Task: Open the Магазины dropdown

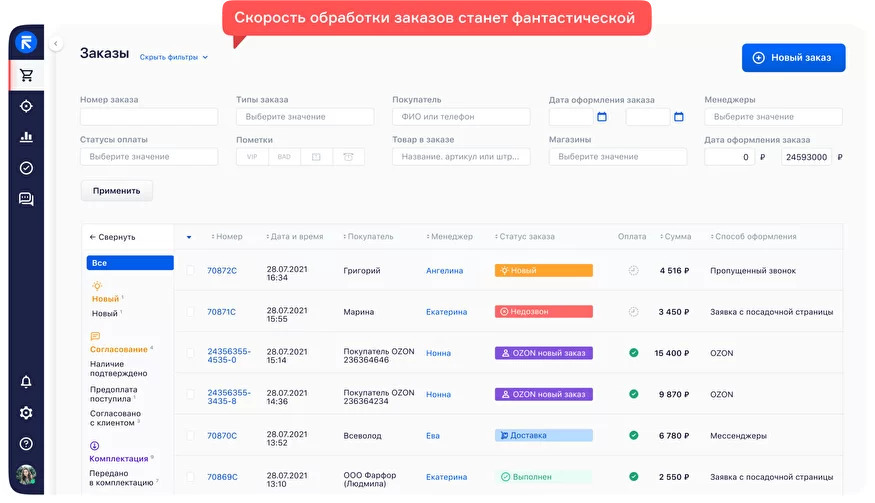Action: [618, 157]
